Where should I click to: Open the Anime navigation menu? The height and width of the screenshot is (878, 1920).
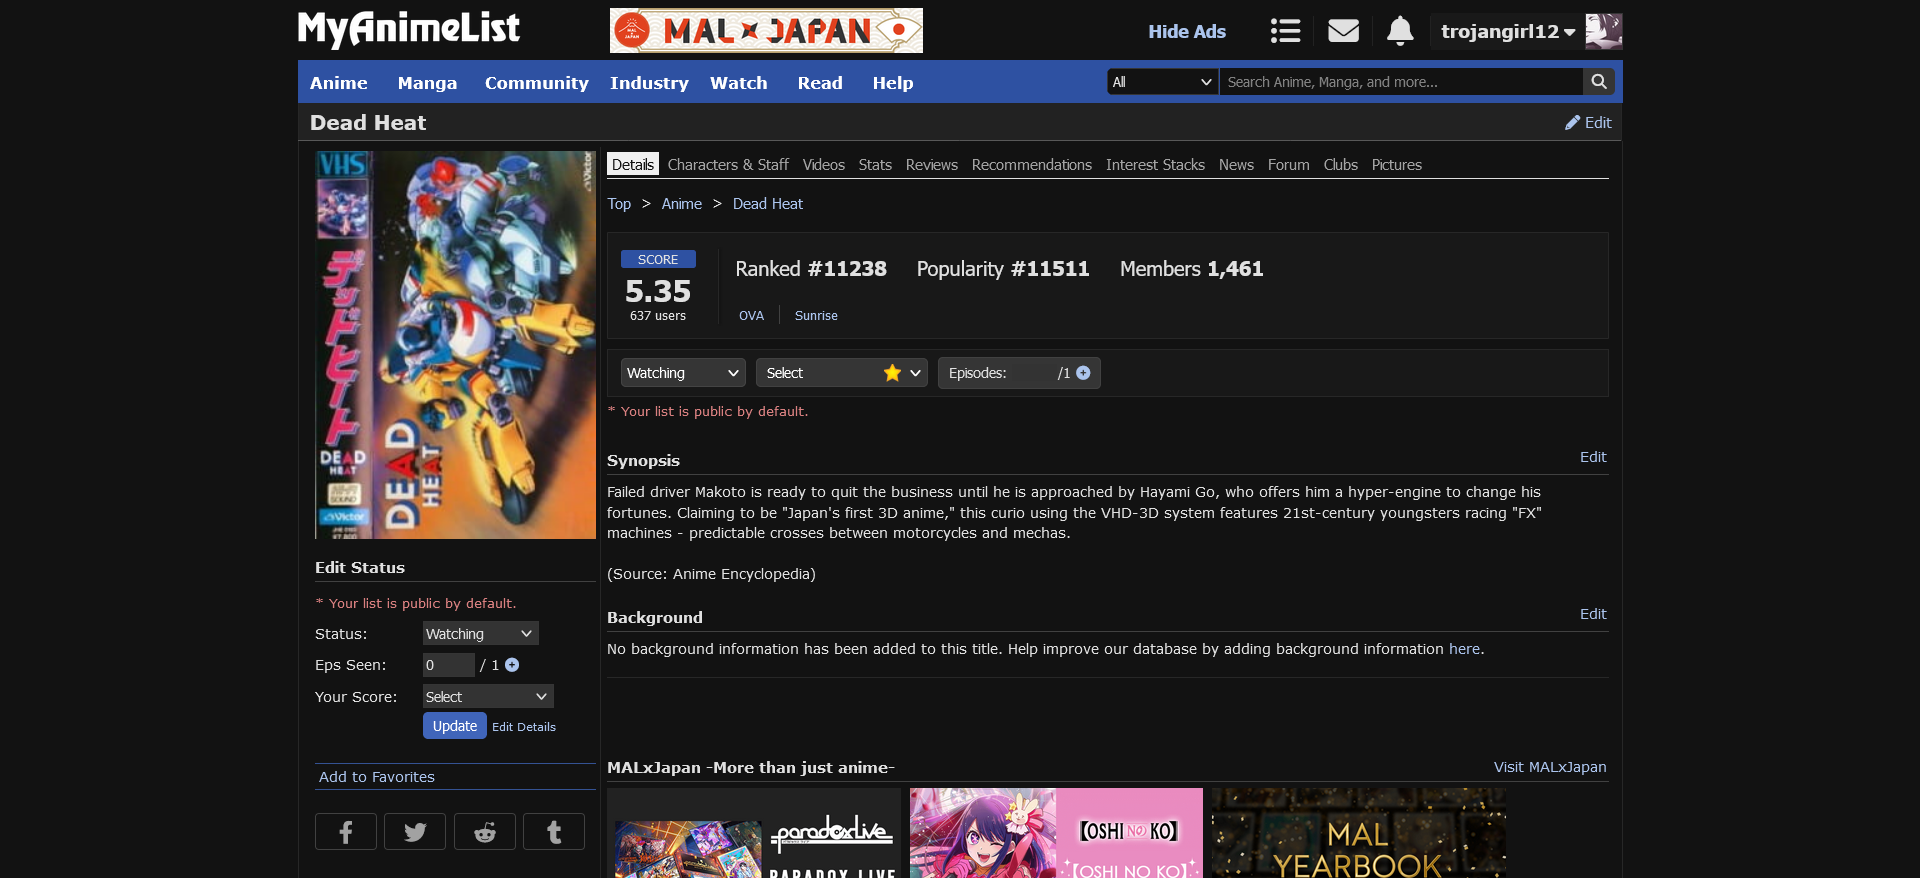pyautogui.click(x=338, y=83)
